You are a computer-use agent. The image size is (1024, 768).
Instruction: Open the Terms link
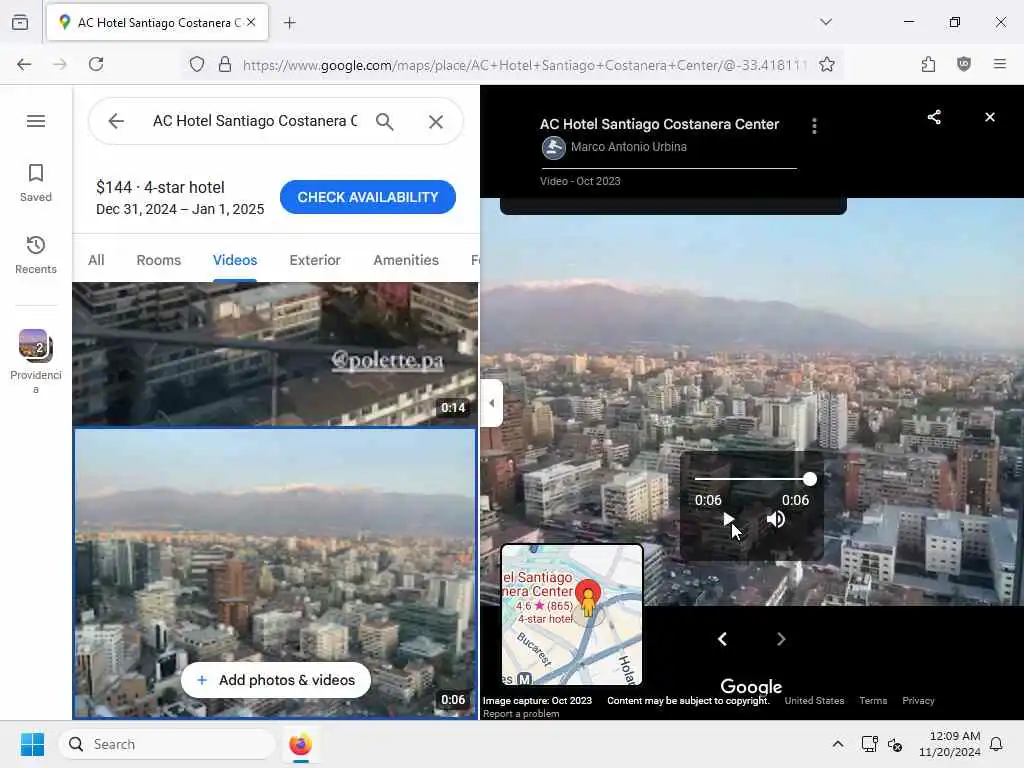point(873,701)
